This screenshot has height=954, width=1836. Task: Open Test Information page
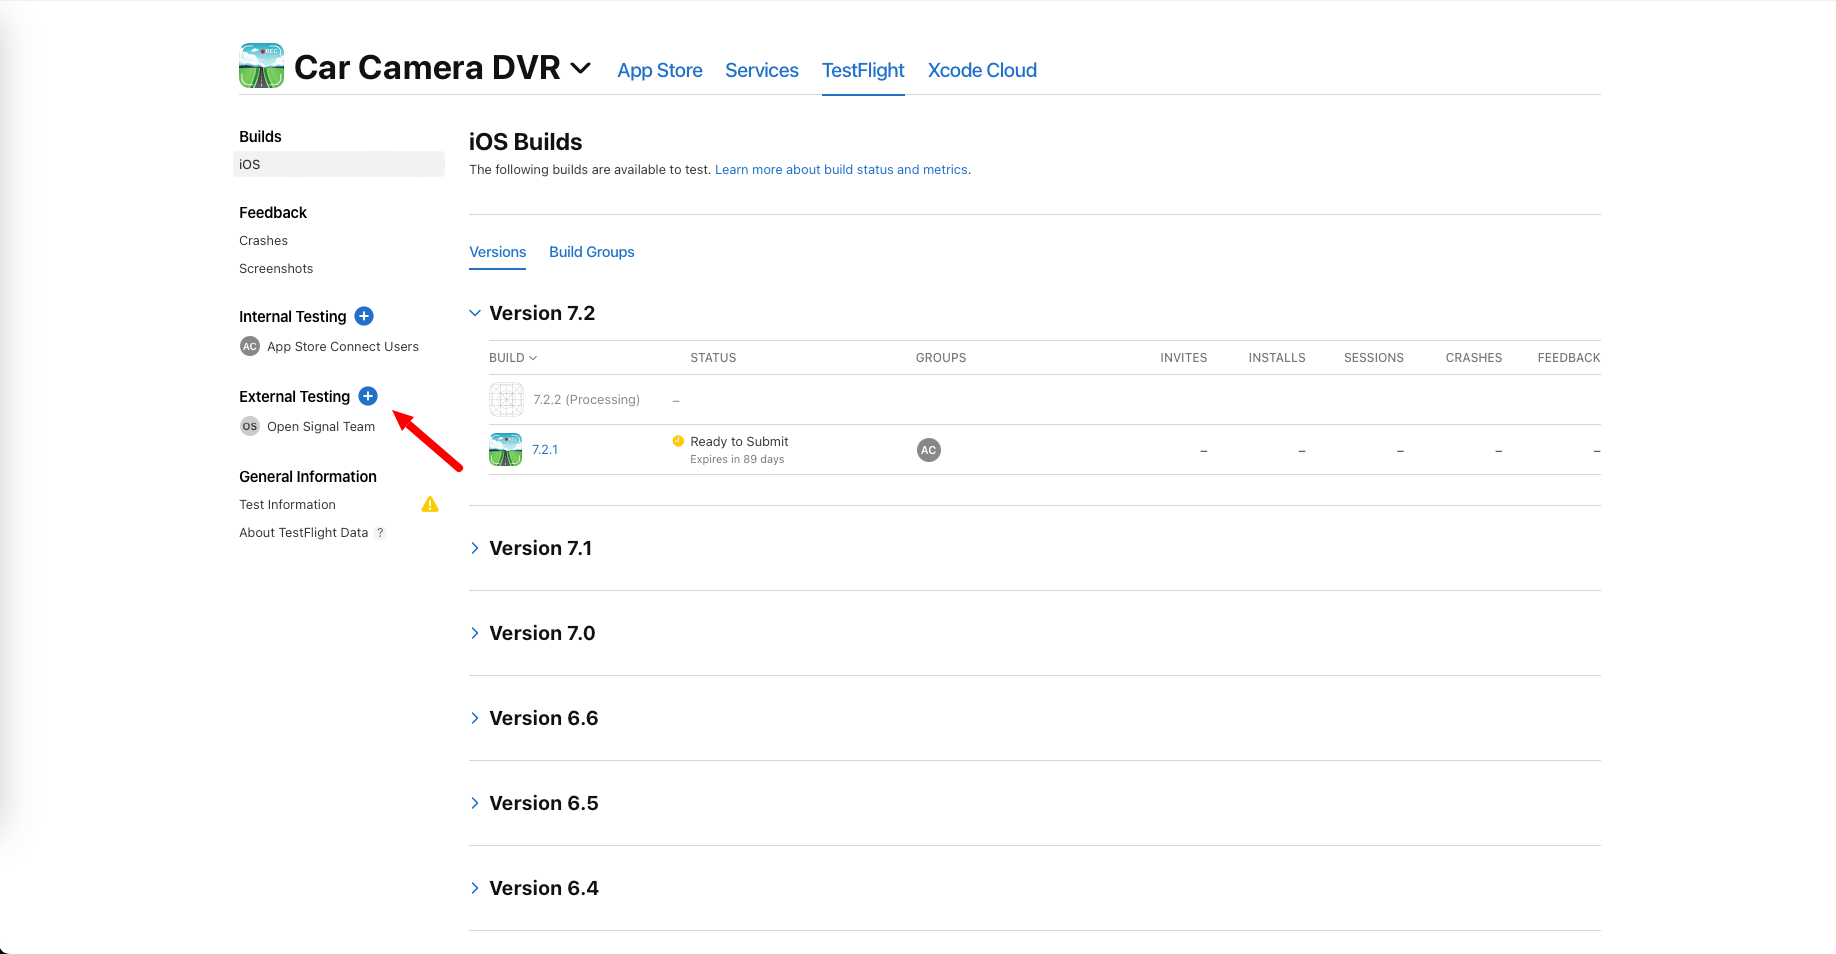287,505
